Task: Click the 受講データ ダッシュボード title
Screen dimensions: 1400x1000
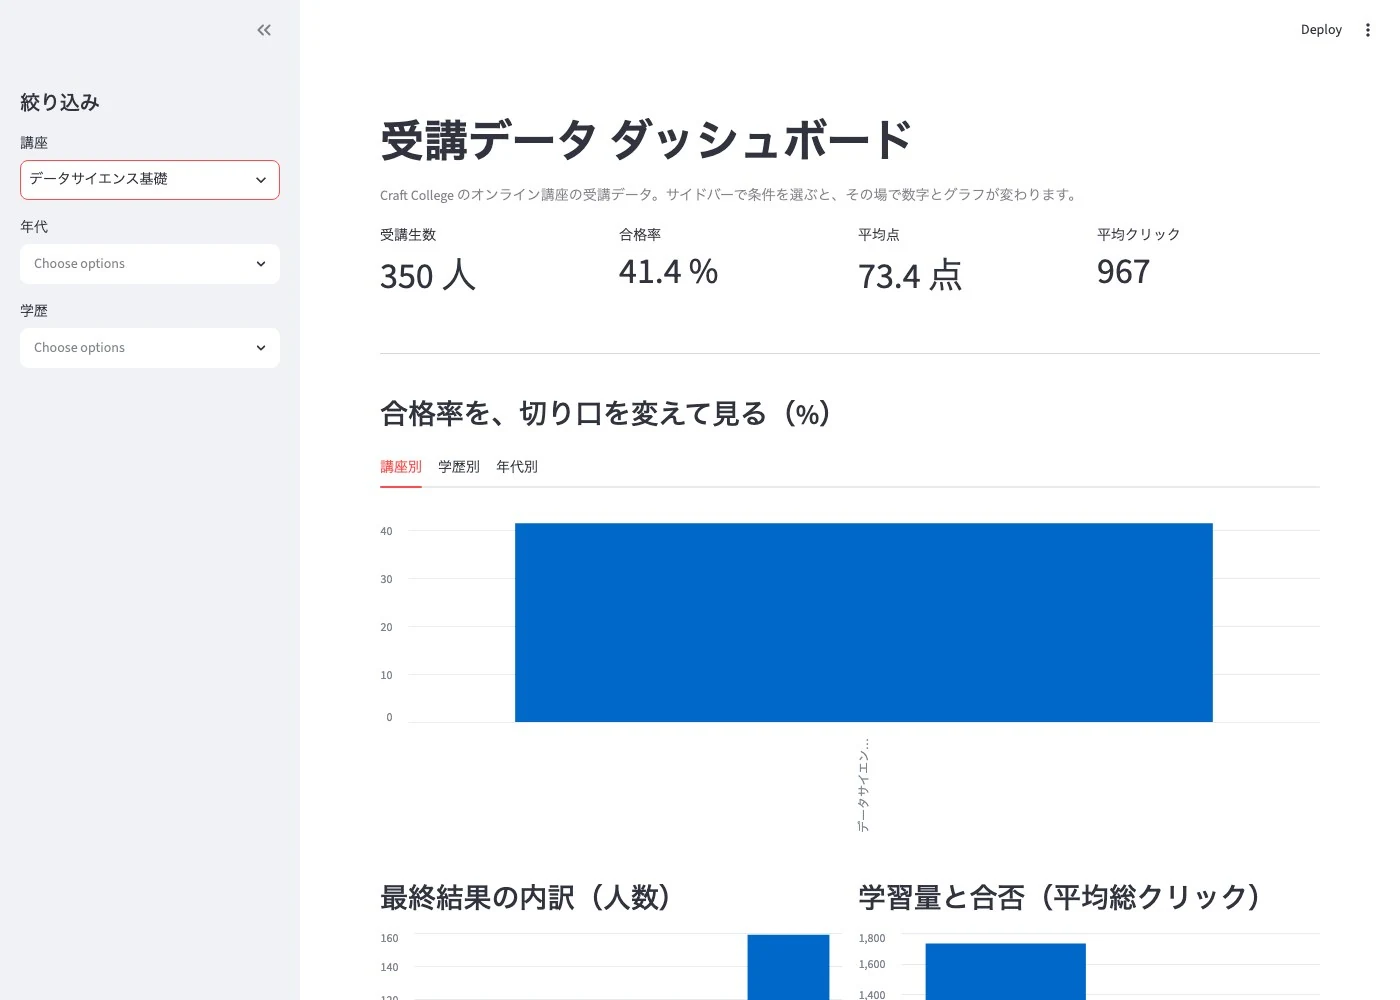Action: coord(646,140)
